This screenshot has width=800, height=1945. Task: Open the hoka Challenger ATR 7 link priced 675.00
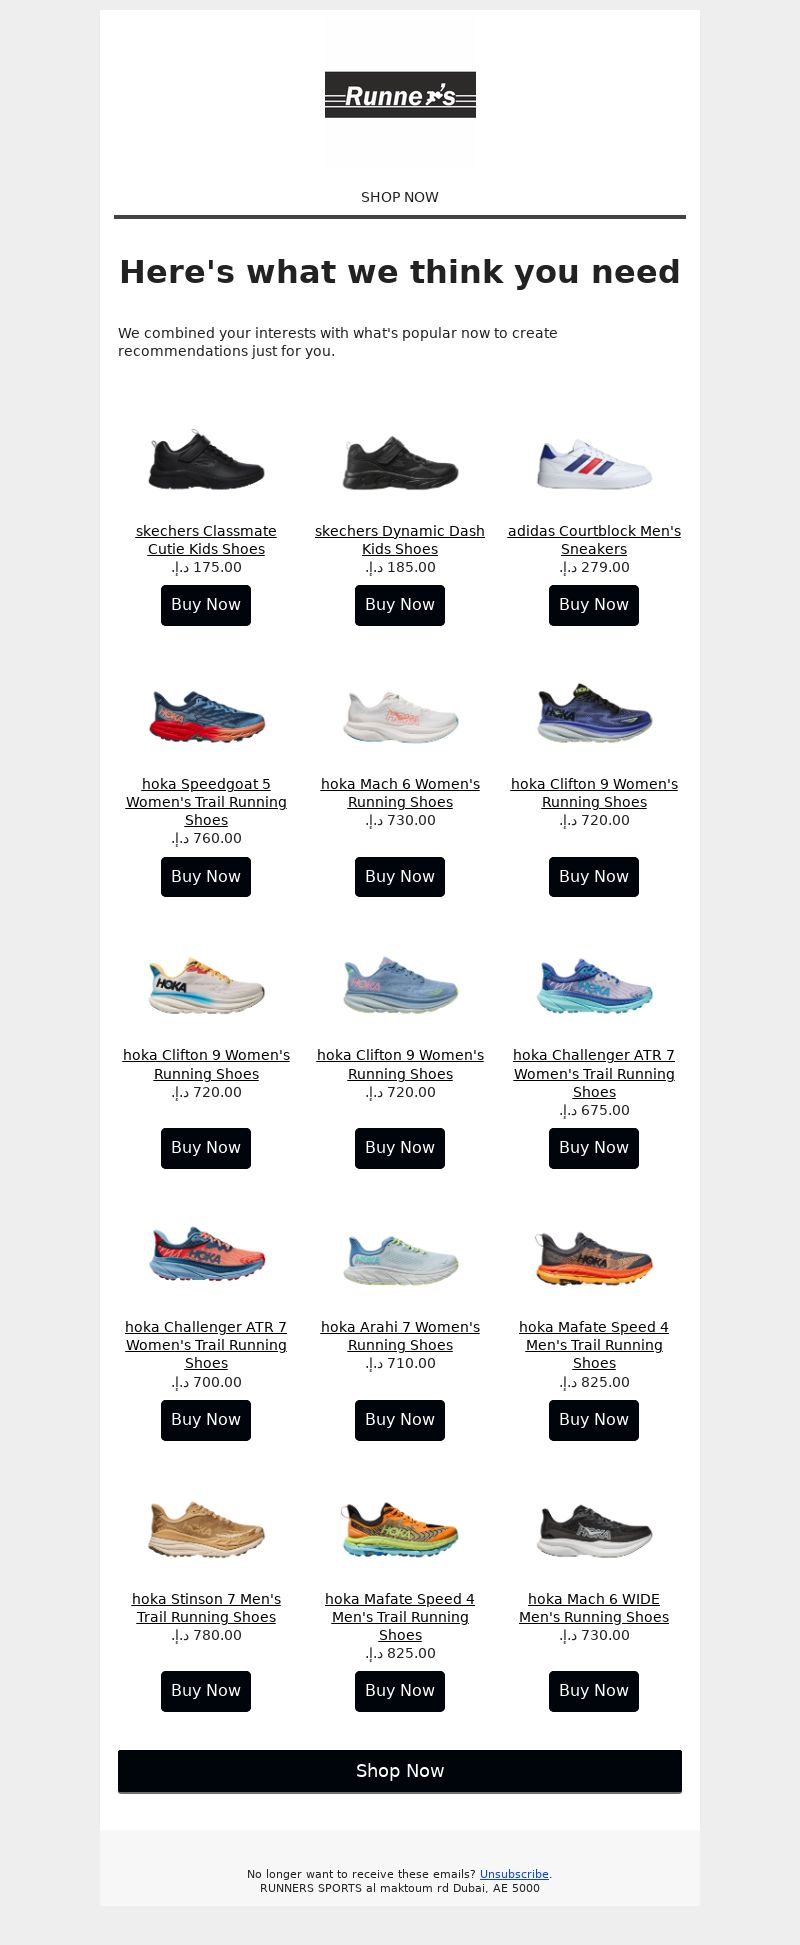click(594, 1073)
